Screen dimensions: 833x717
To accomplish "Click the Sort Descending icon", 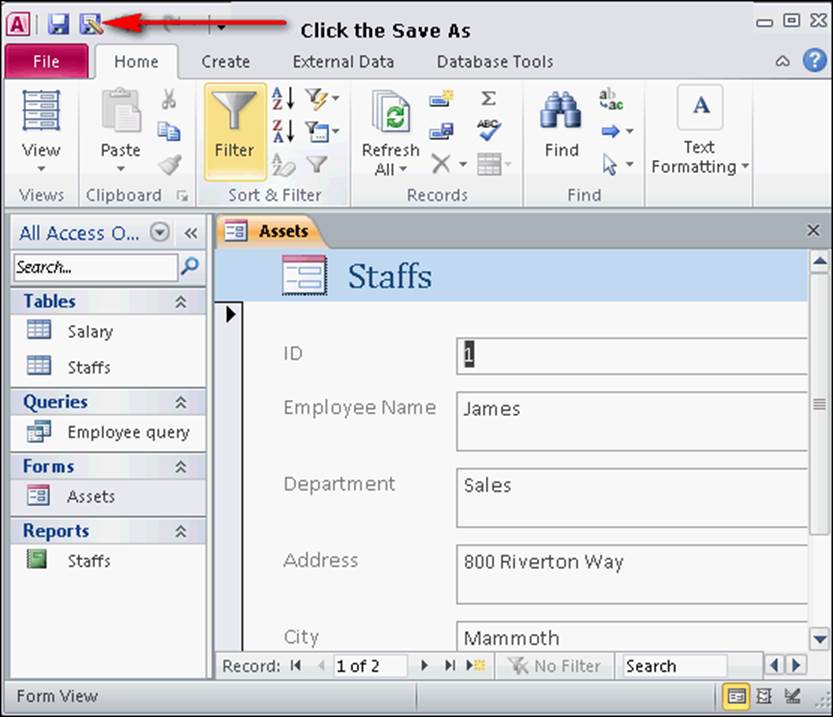I will coord(283,131).
